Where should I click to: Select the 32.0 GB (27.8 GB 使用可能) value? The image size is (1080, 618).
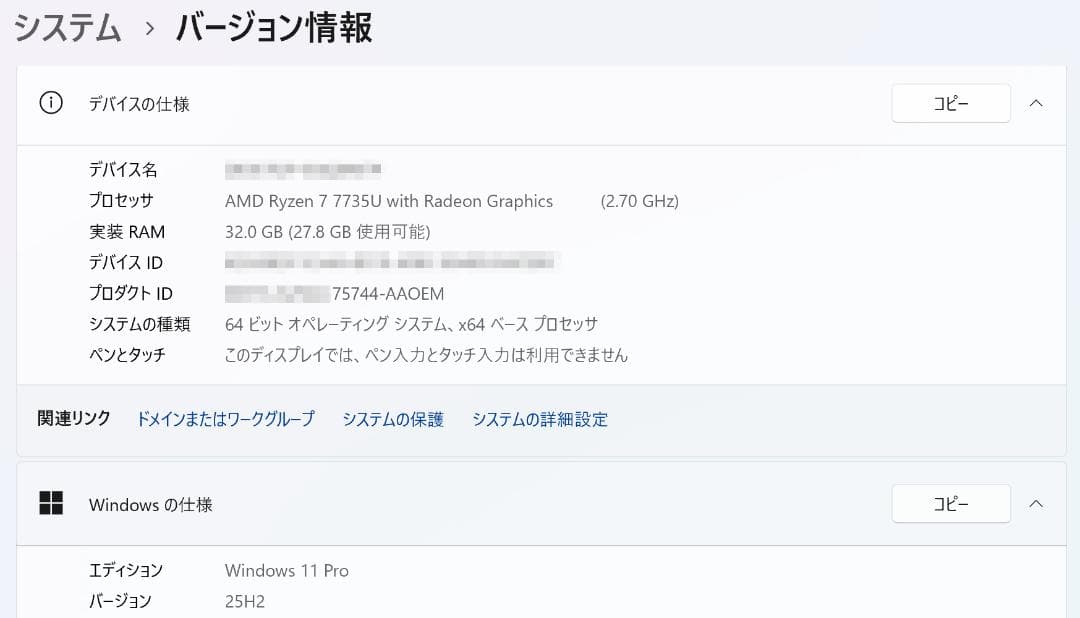coord(328,231)
